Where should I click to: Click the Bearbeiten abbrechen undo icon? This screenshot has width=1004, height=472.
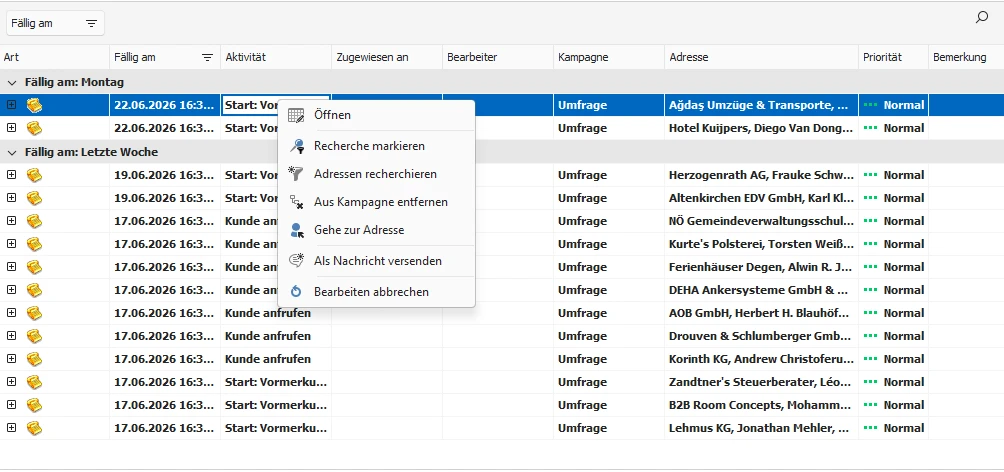(x=296, y=292)
